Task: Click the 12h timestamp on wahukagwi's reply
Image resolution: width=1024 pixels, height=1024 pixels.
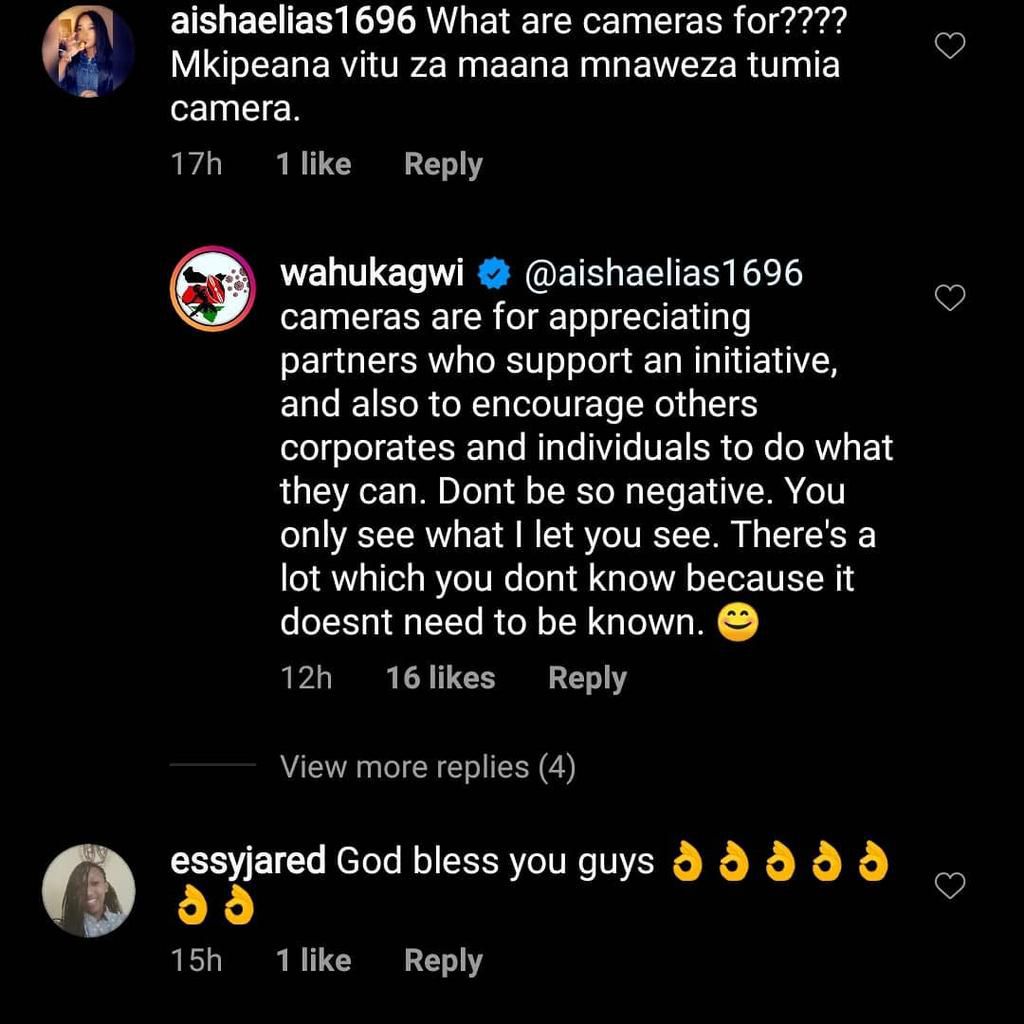Action: (309, 677)
